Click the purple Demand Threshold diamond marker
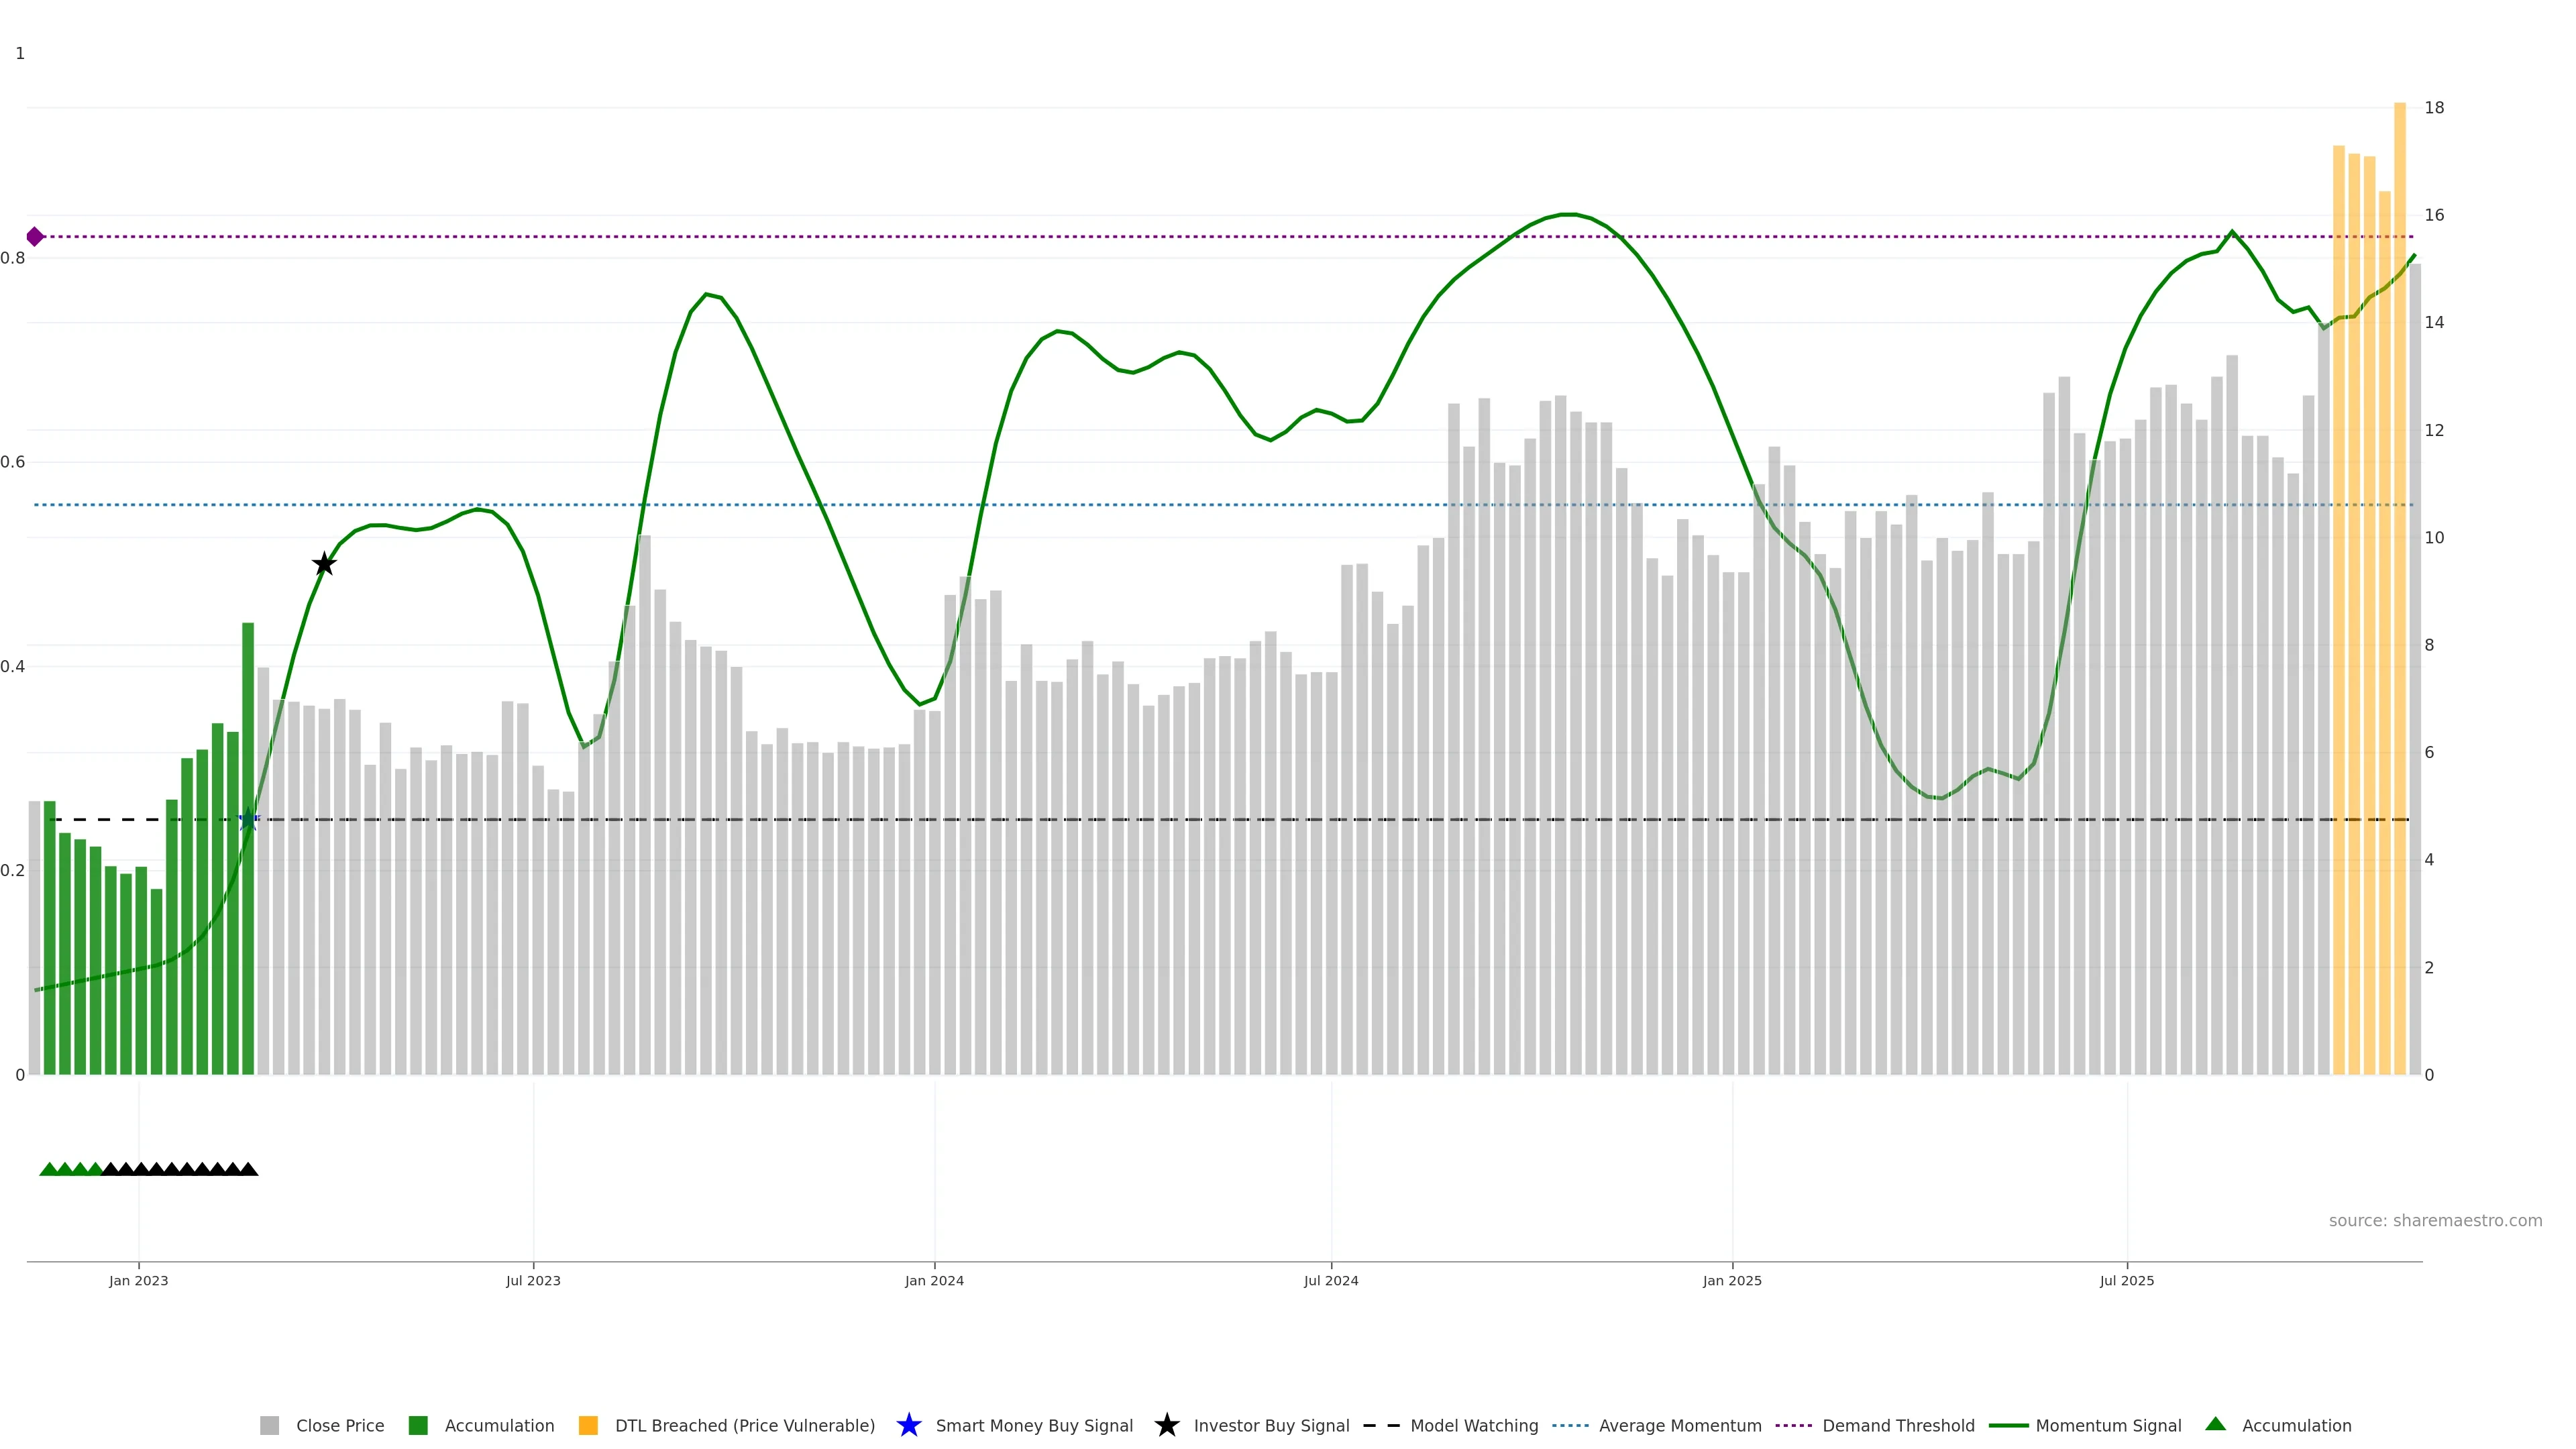 pos(35,237)
